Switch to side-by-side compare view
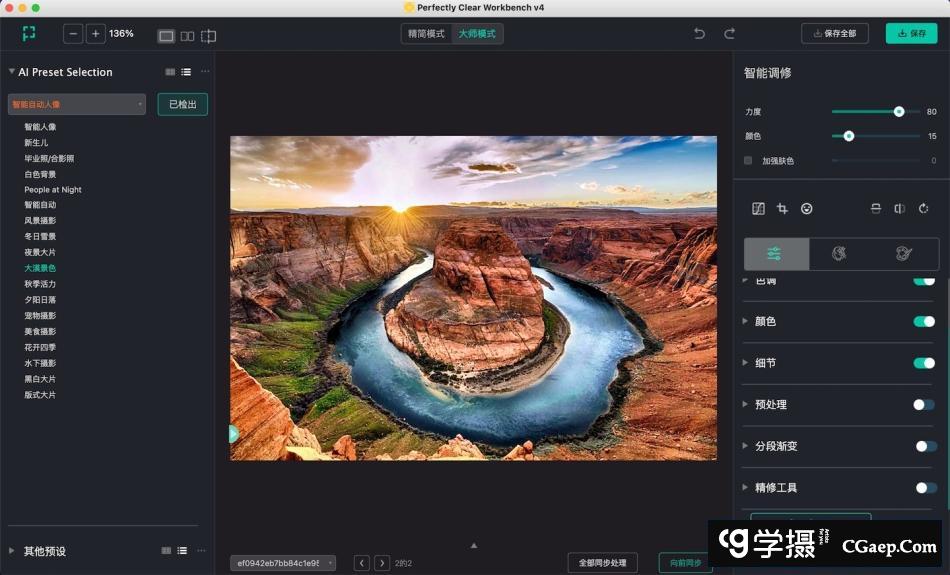The image size is (950, 575). [187, 36]
